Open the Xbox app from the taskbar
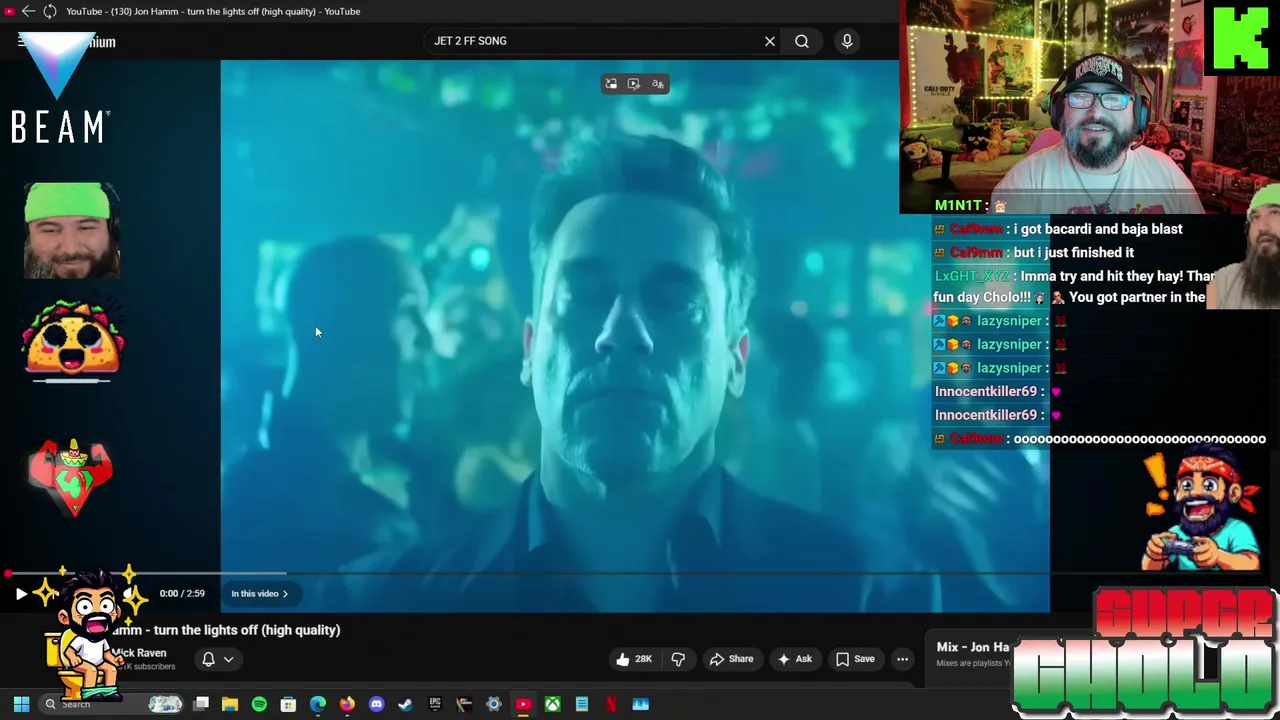The width and height of the screenshot is (1280, 720). pyautogui.click(x=552, y=704)
